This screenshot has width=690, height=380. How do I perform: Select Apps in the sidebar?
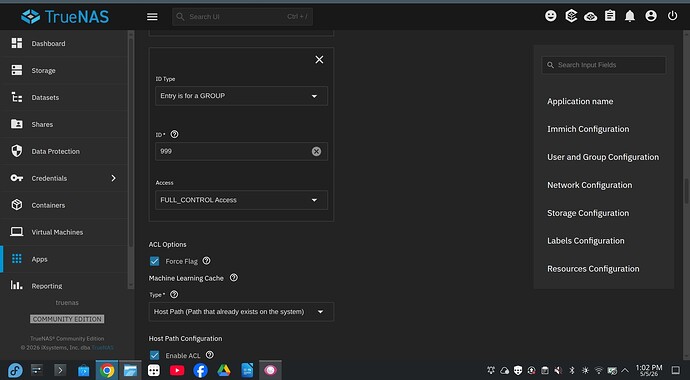(x=65, y=259)
